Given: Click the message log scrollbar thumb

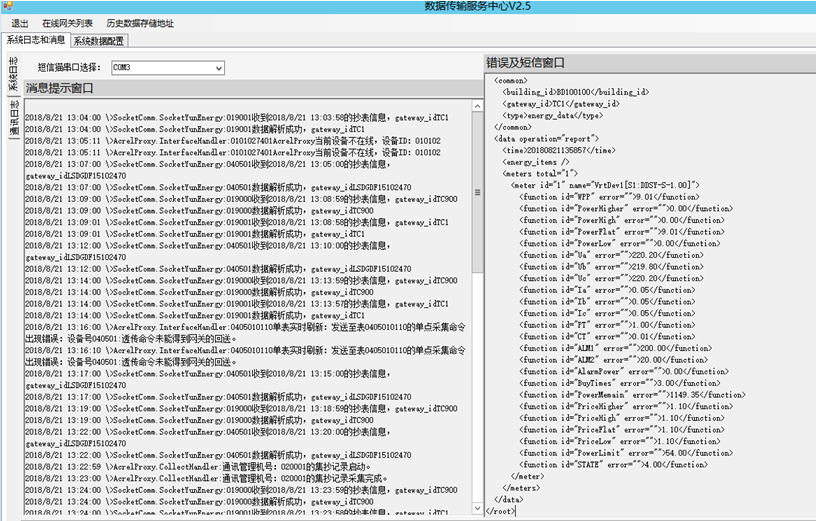Looking at the screenshot, I should [x=477, y=193].
